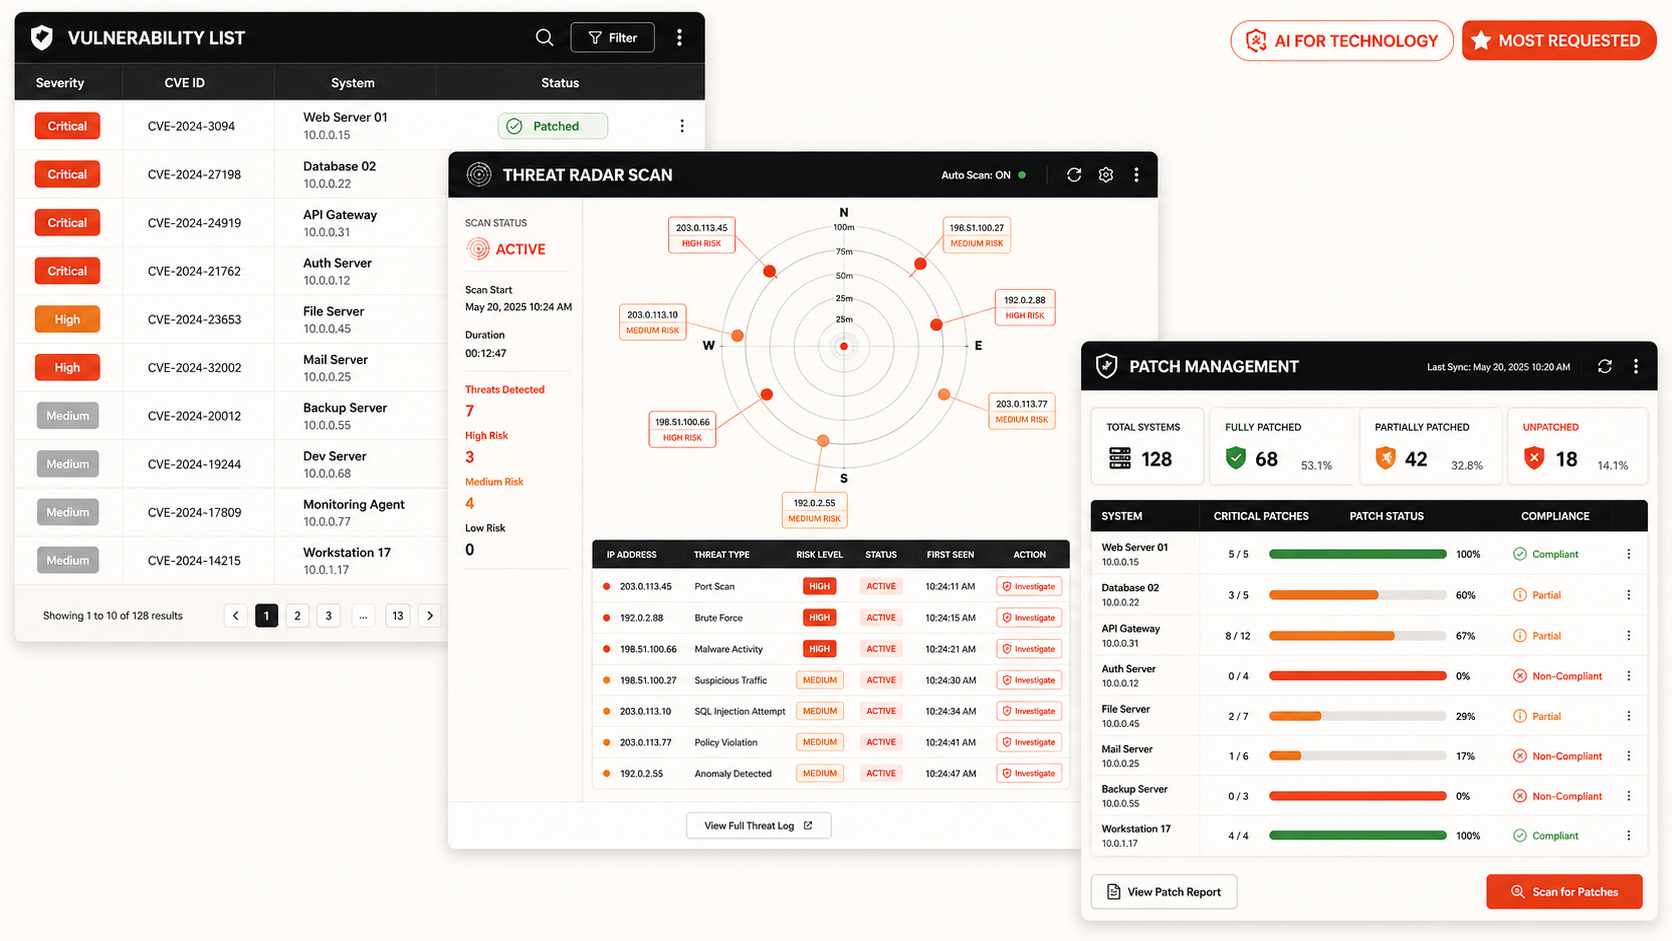This screenshot has width=1672, height=941.
Task: Select page 13 of vulnerability results
Action: point(398,616)
